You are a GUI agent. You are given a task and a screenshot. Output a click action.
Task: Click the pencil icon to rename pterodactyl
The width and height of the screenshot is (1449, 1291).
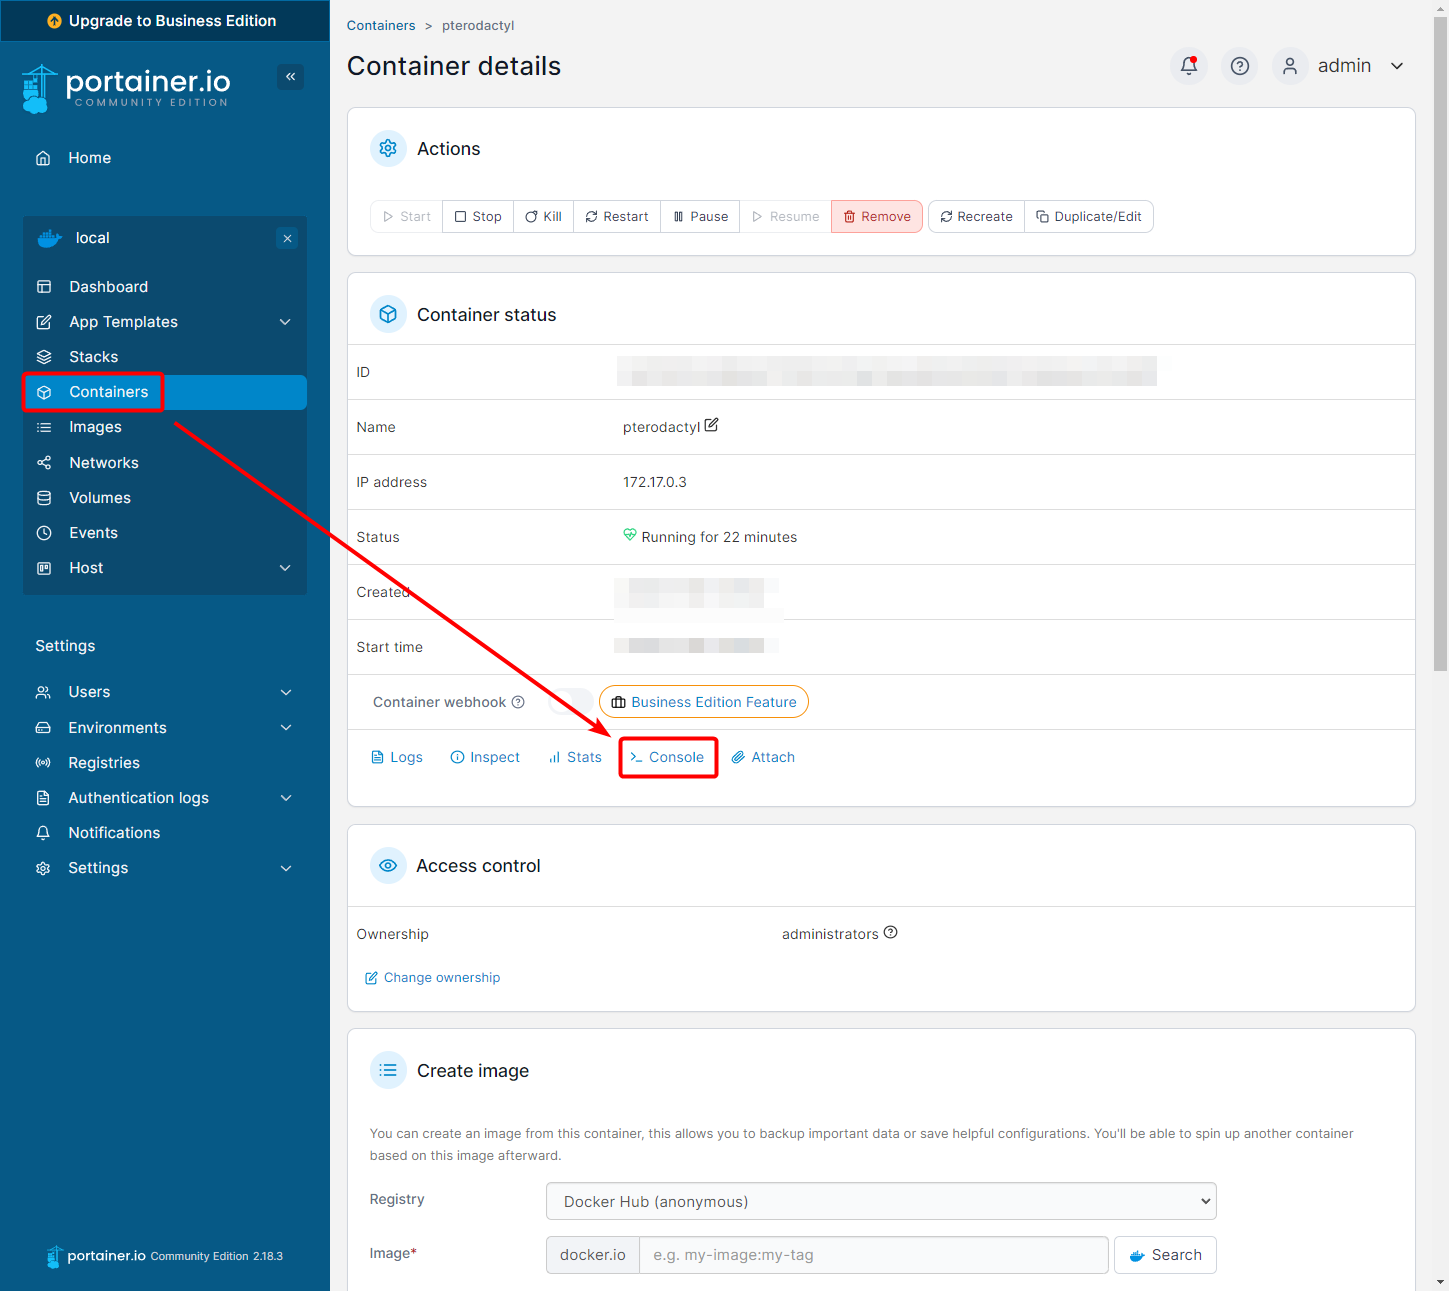(711, 425)
